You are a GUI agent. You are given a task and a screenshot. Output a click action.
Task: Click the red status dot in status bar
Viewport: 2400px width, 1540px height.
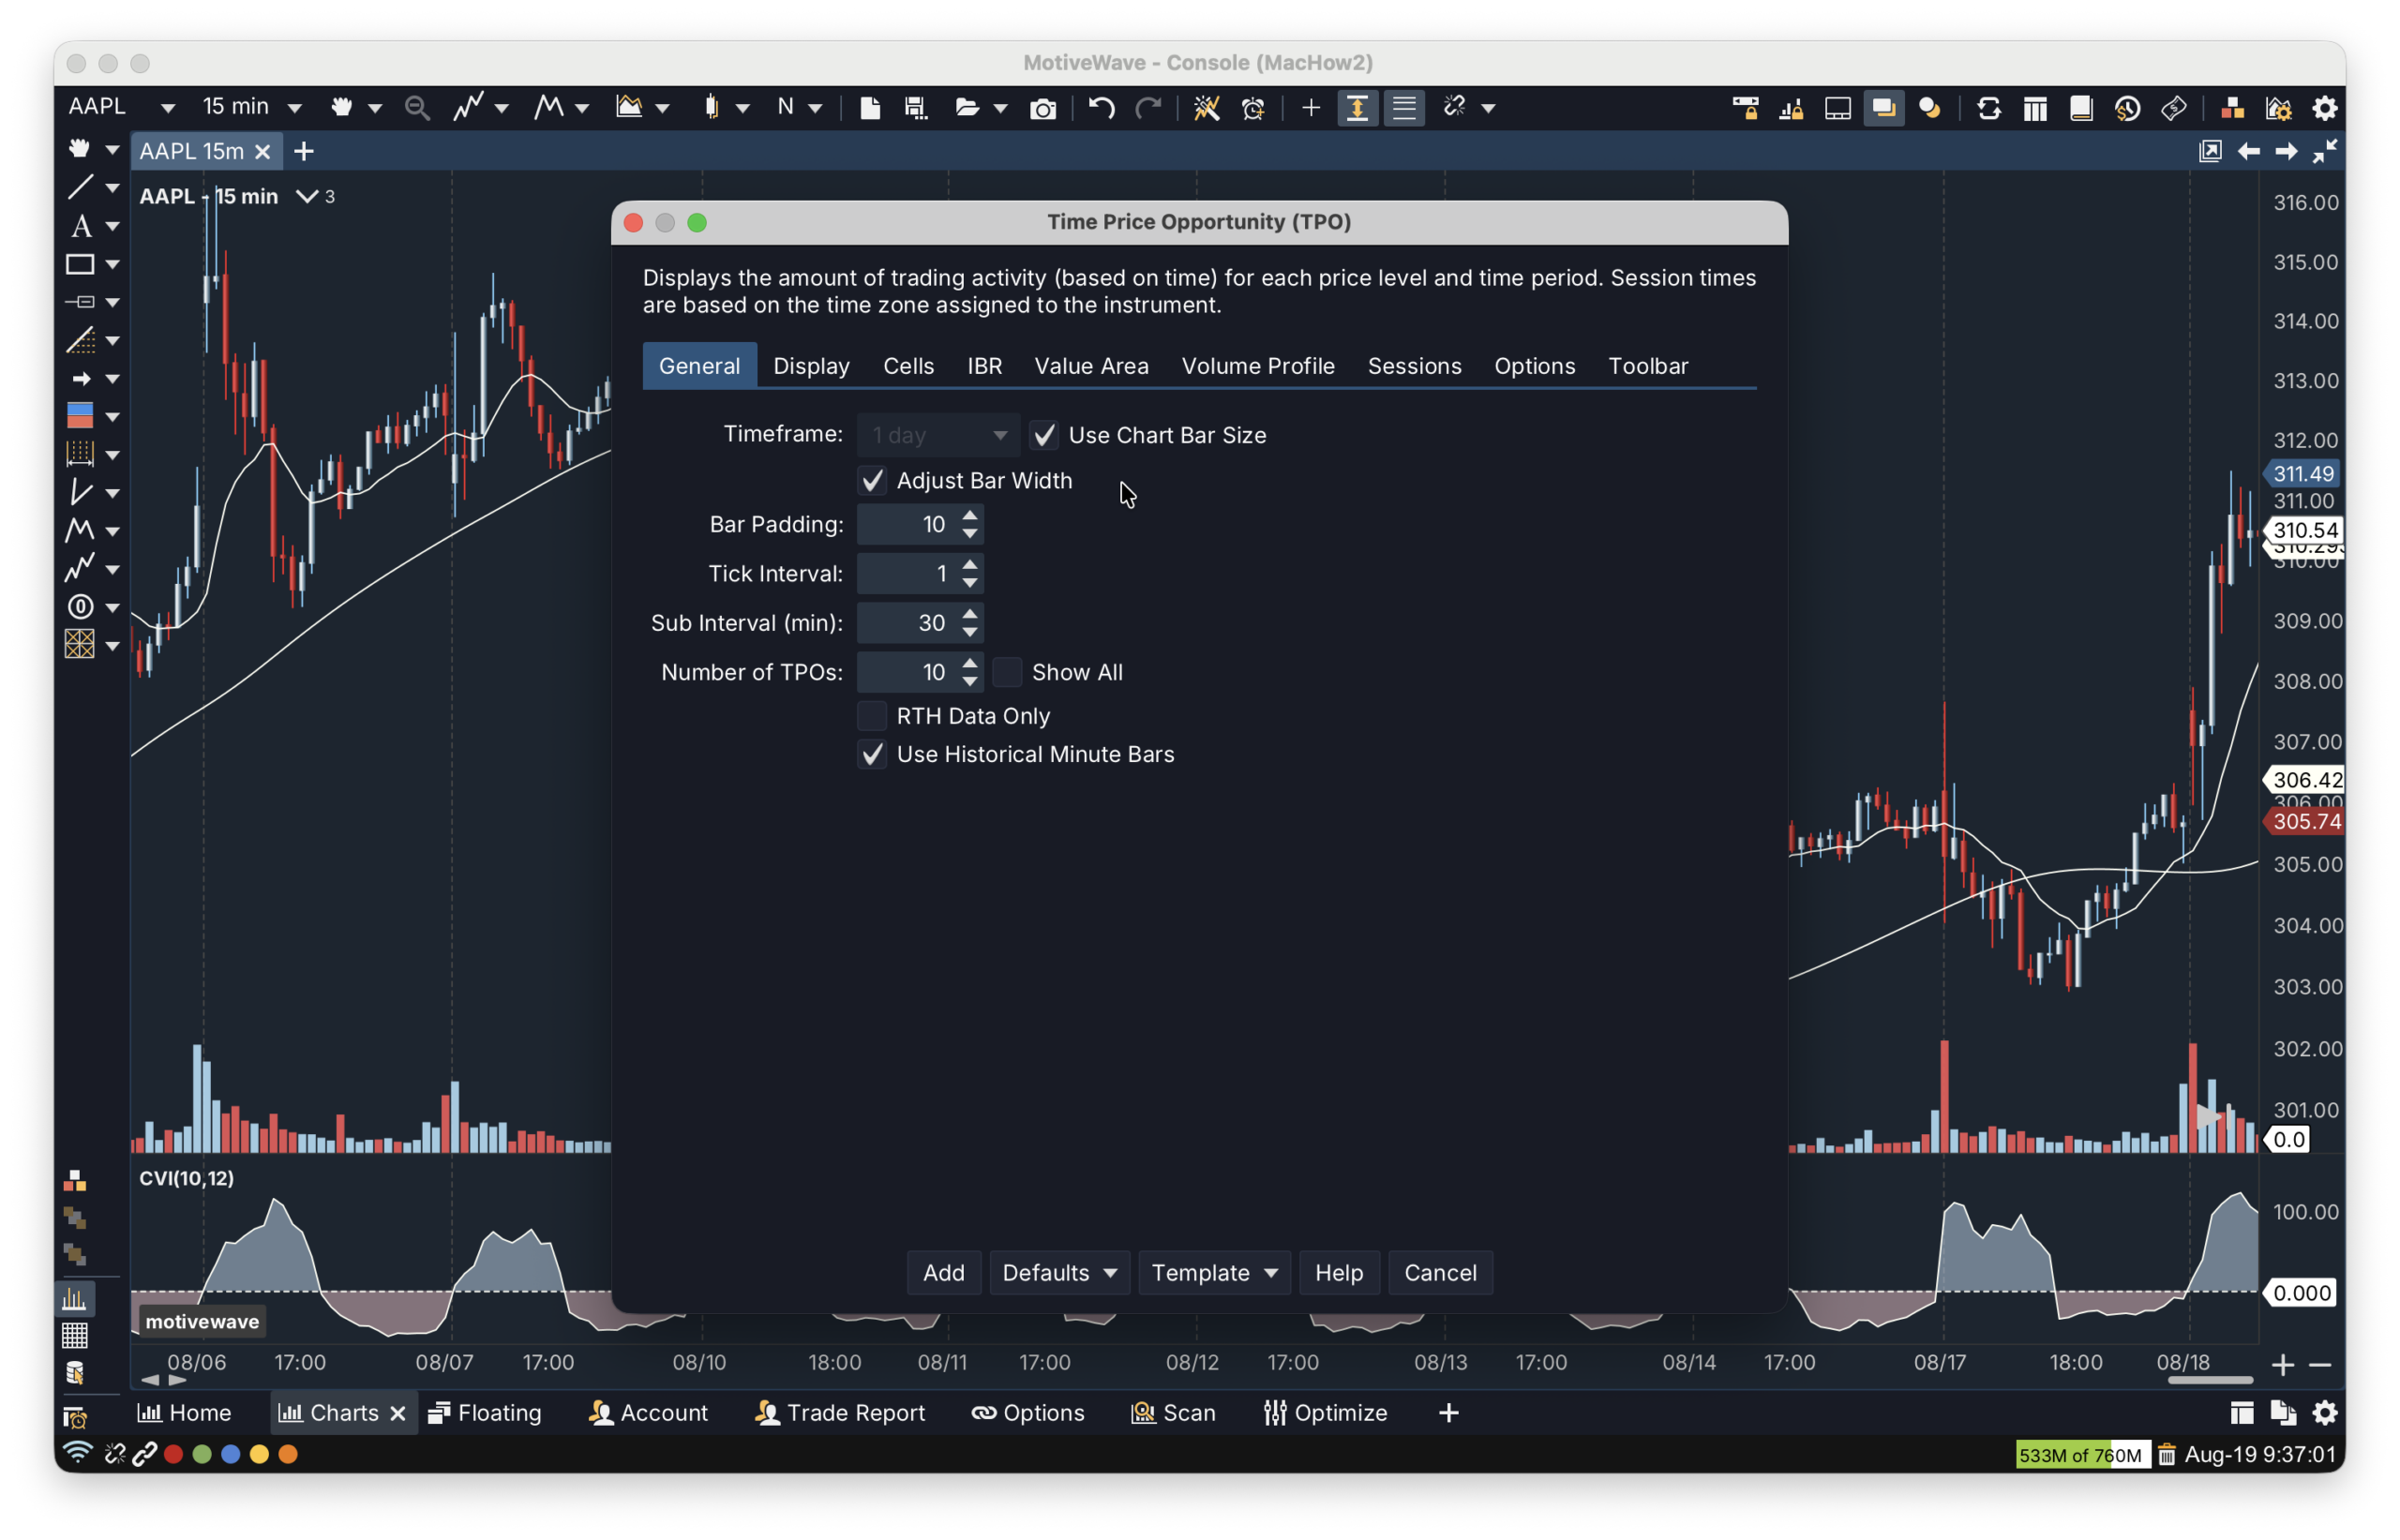pos(173,1454)
